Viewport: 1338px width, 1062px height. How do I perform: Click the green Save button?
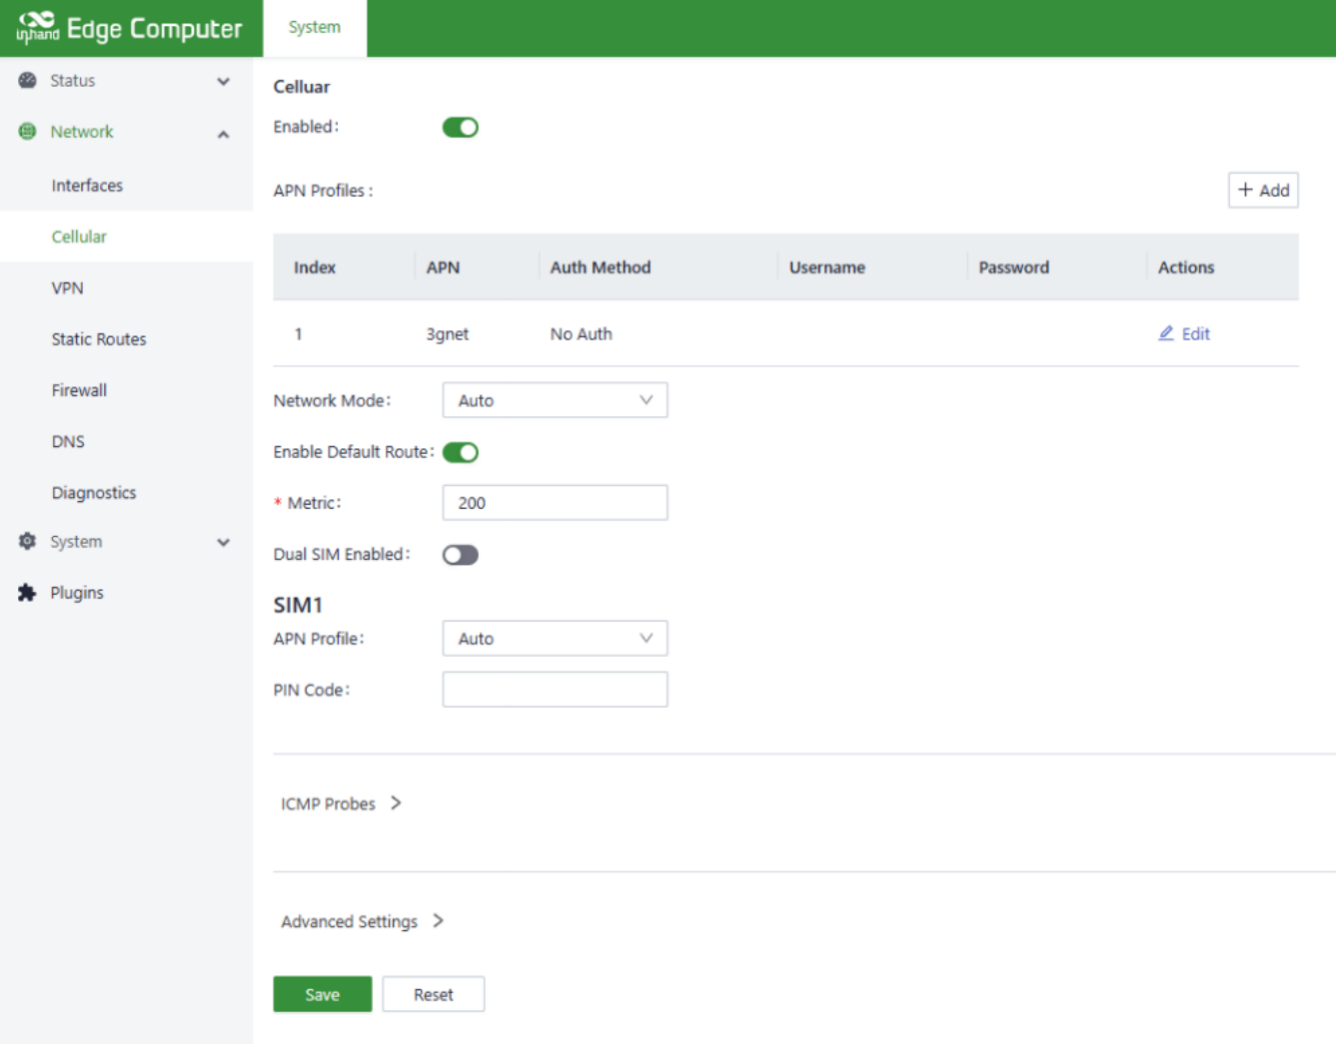[x=322, y=995]
